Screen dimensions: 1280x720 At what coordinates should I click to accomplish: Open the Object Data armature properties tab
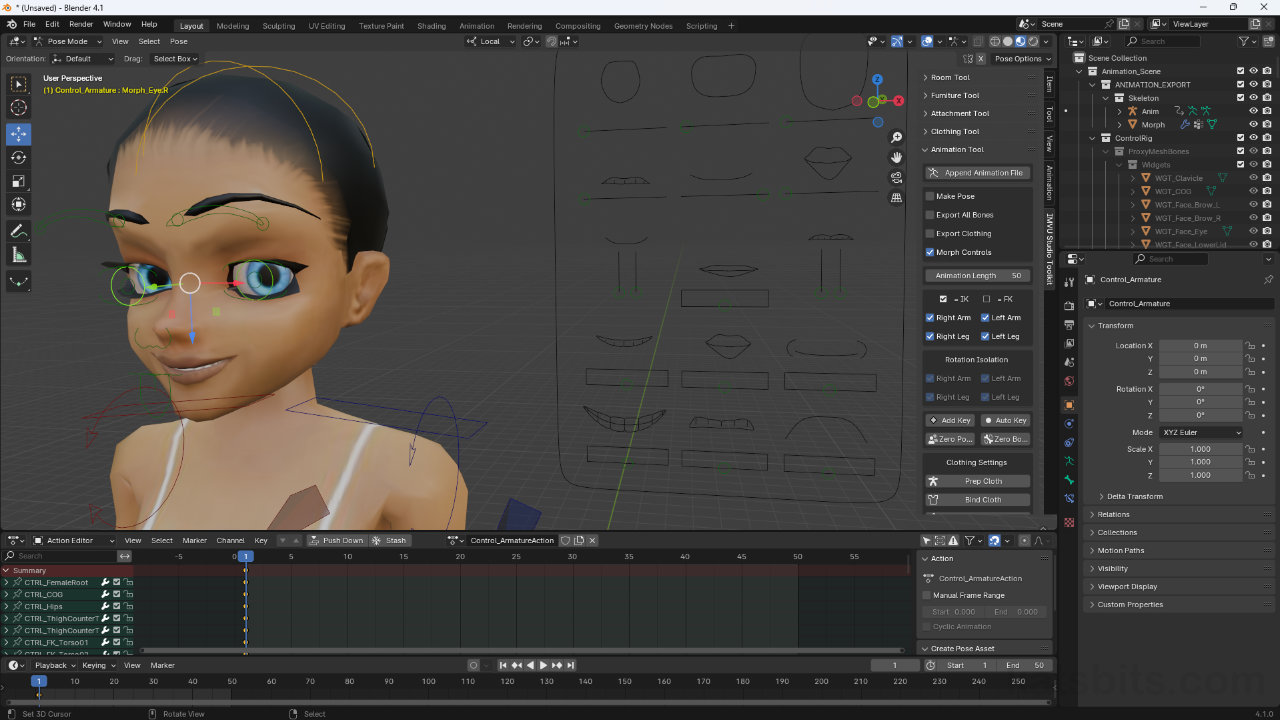tap(1069, 461)
